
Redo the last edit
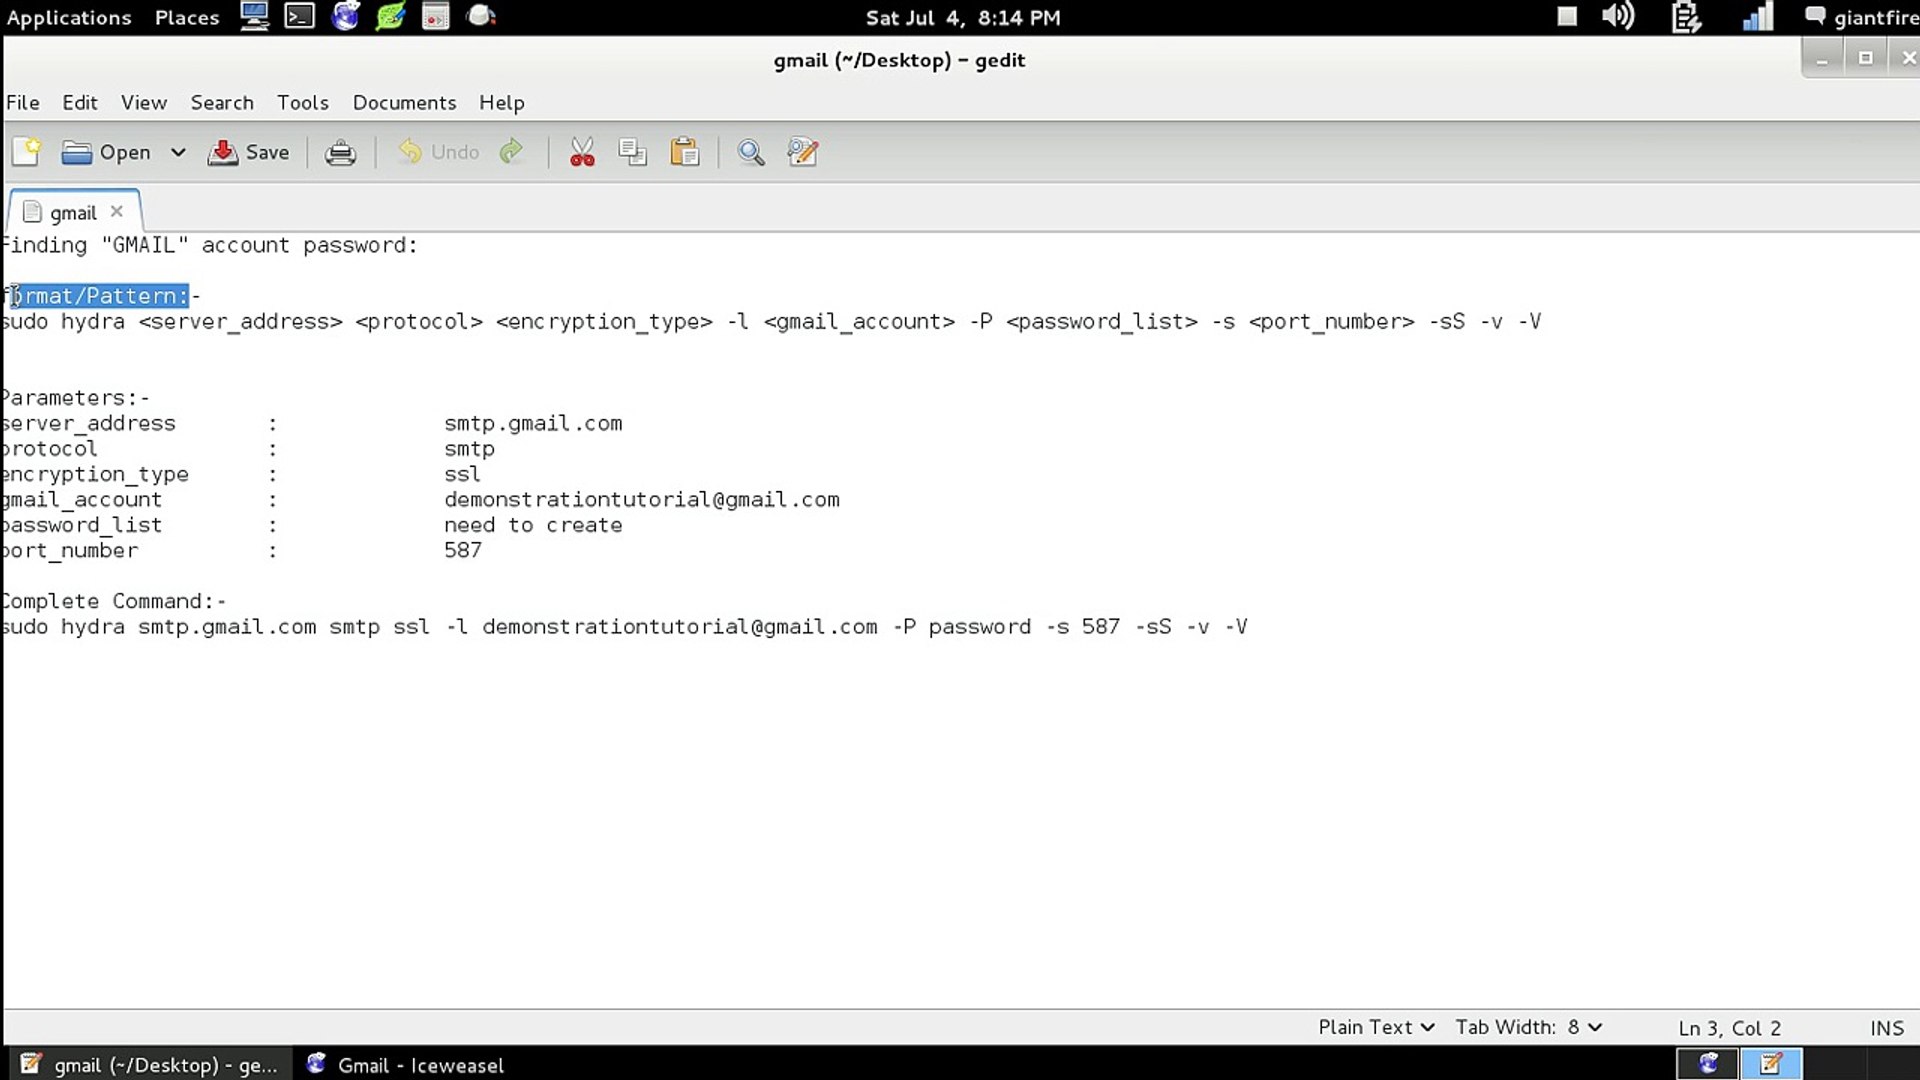click(511, 152)
